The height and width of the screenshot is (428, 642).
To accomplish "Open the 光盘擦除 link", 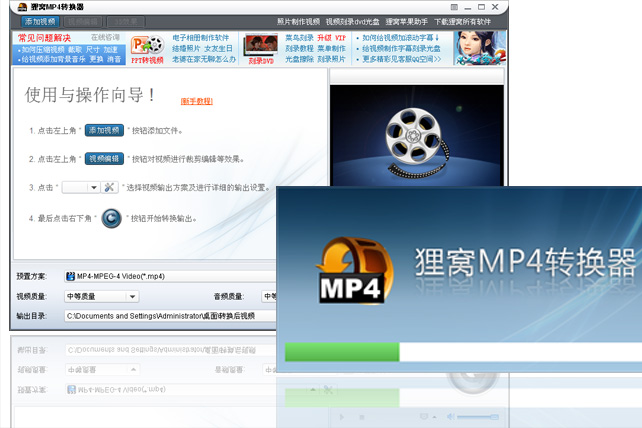I will tap(299, 59).
